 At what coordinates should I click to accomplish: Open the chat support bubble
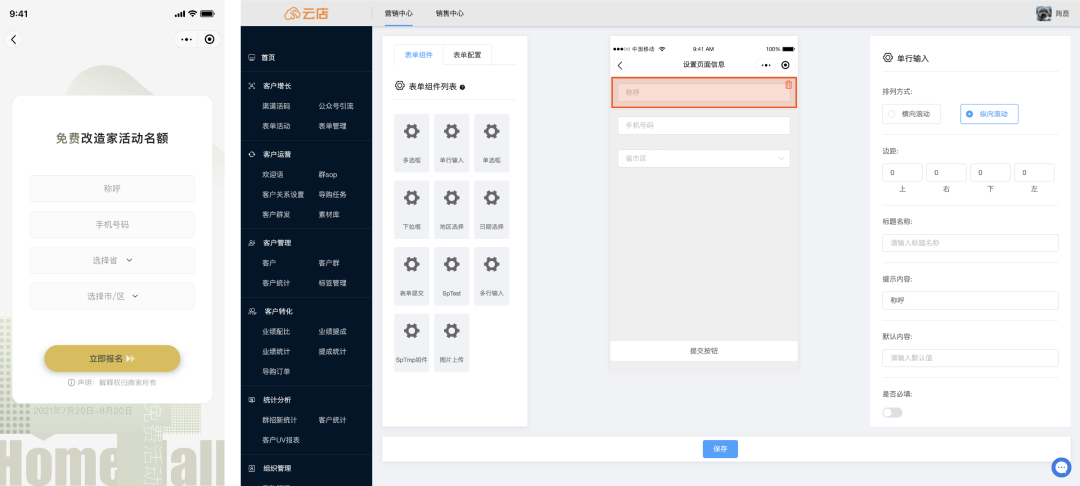click(x=1061, y=467)
